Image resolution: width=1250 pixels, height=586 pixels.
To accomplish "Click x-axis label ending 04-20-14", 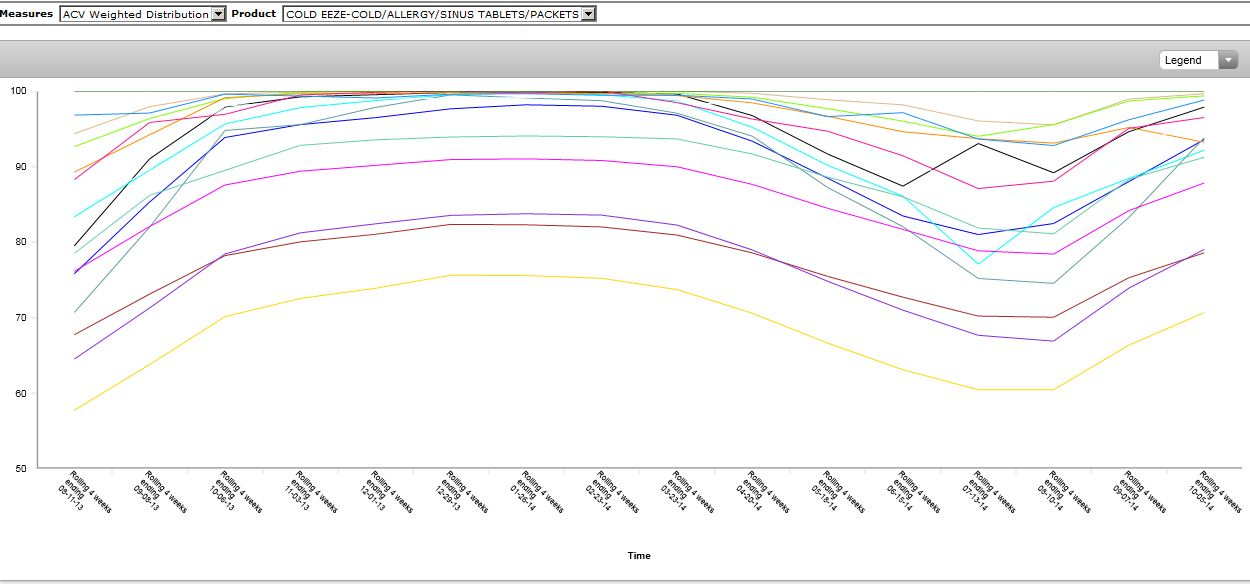I will click(762, 492).
